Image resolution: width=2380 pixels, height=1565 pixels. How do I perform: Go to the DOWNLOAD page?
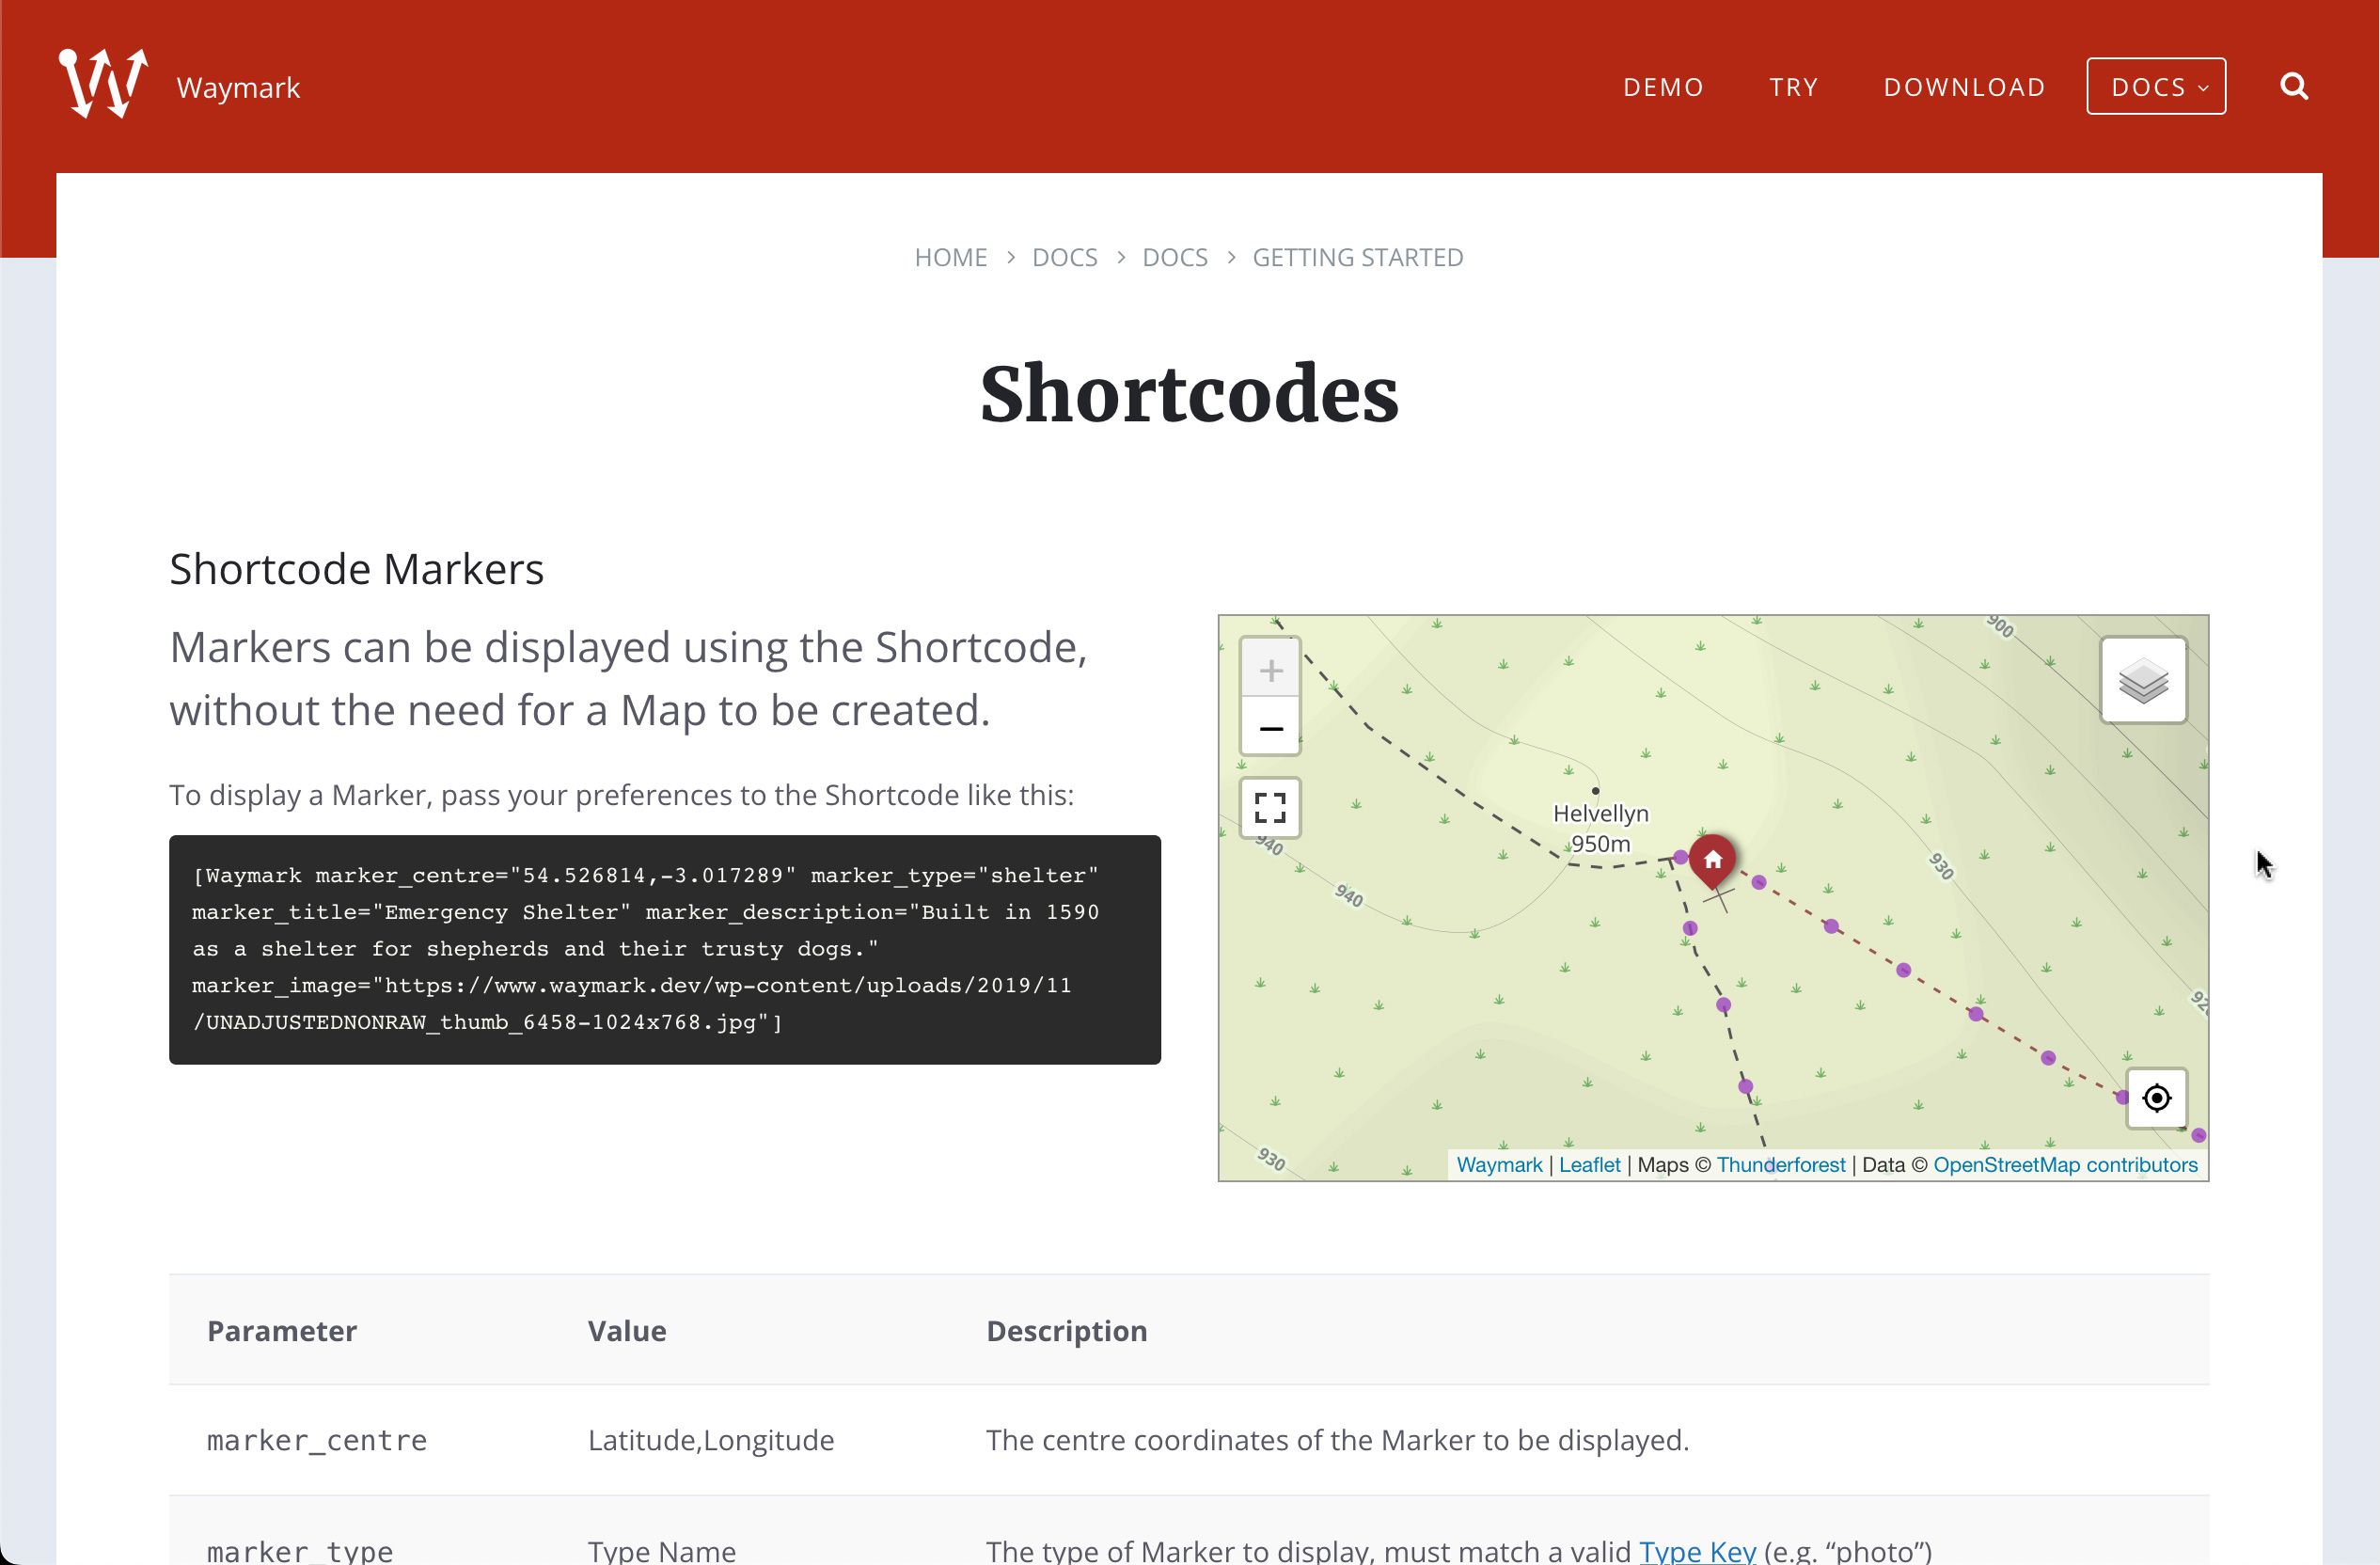[x=1964, y=87]
